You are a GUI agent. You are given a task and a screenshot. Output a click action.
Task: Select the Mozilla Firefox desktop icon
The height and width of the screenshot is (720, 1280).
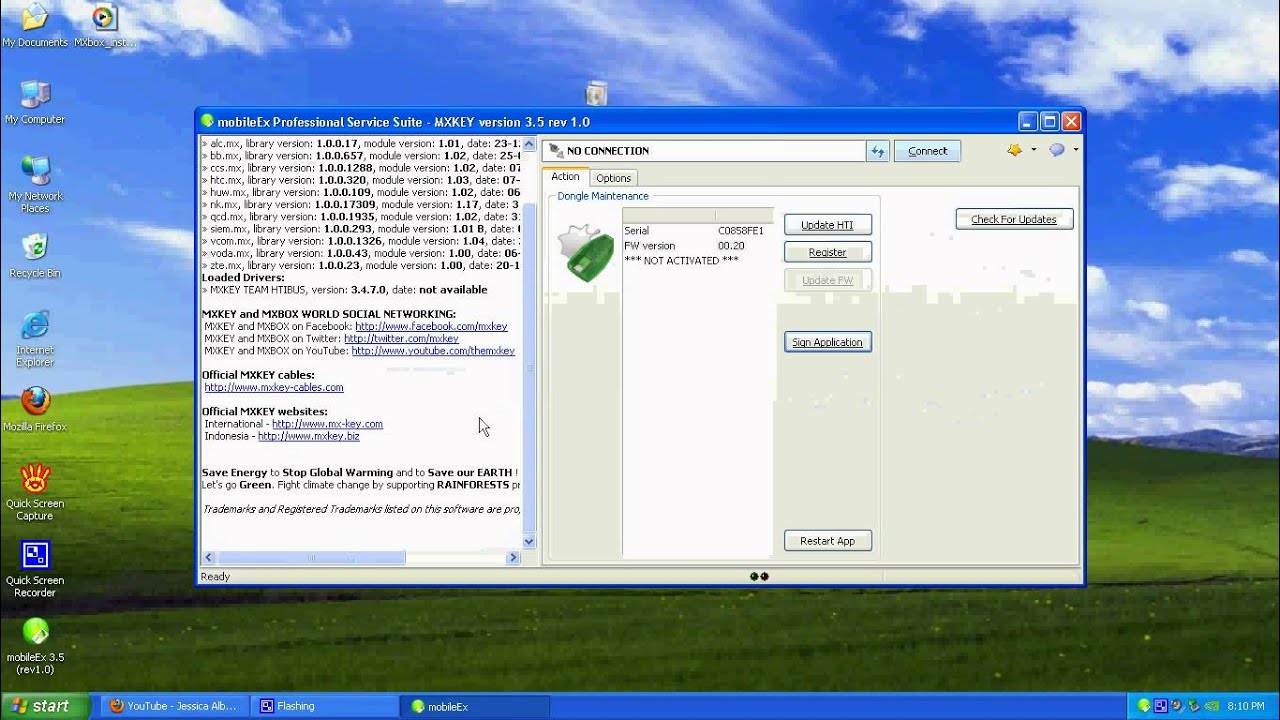pyautogui.click(x=35, y=410)
